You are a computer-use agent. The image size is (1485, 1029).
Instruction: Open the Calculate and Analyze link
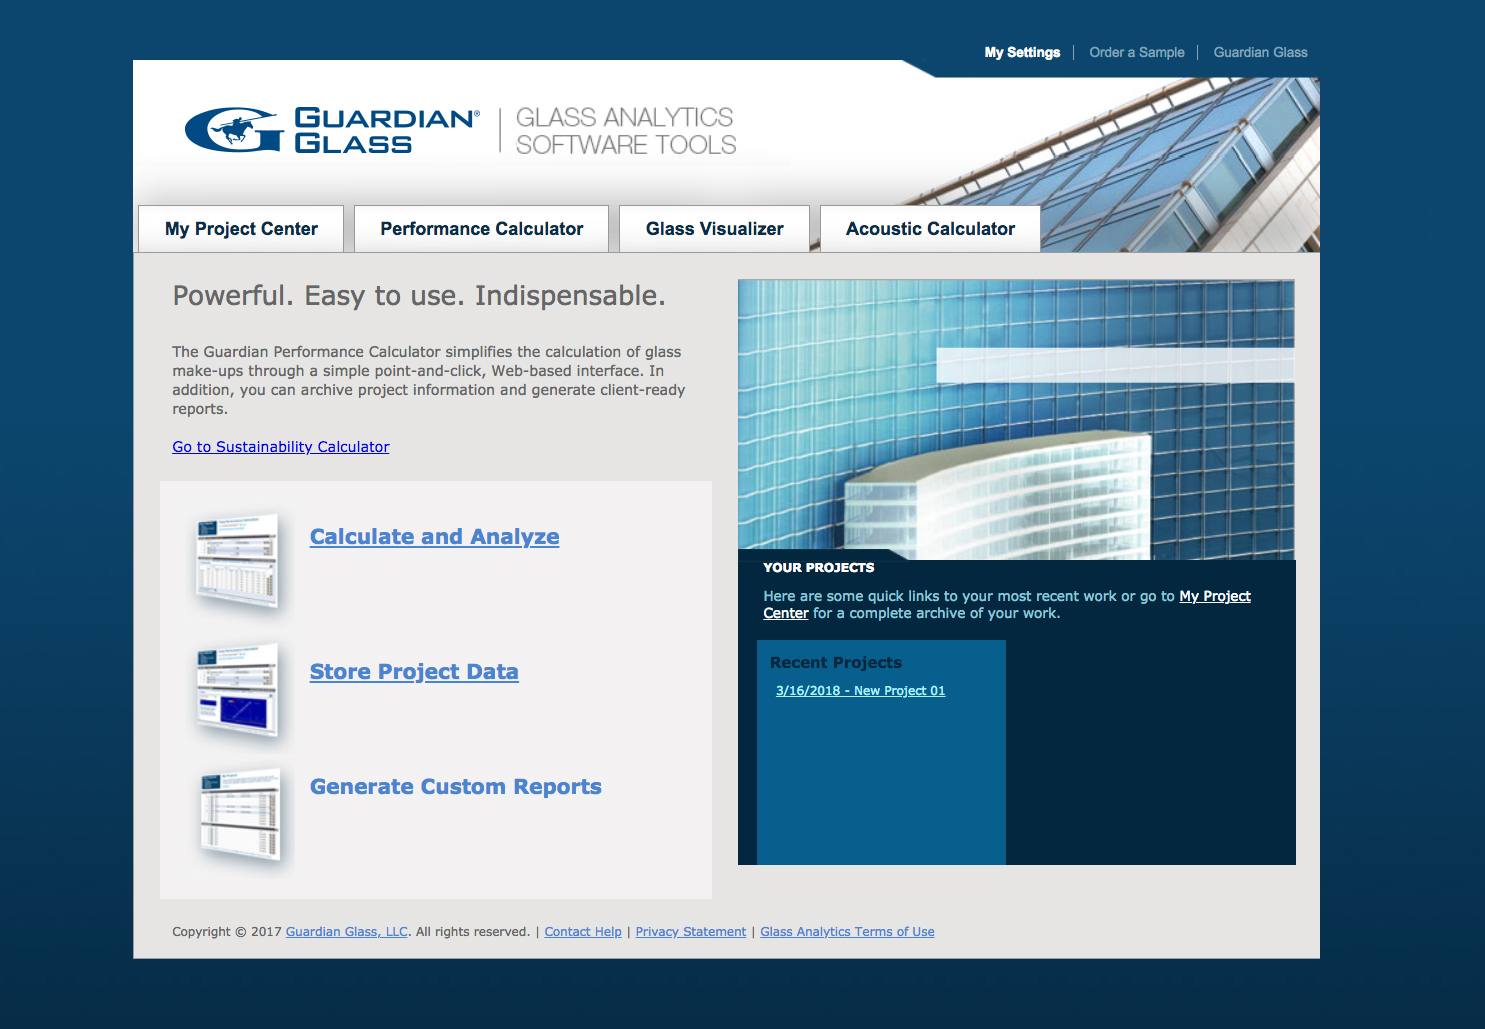point(434,537)
